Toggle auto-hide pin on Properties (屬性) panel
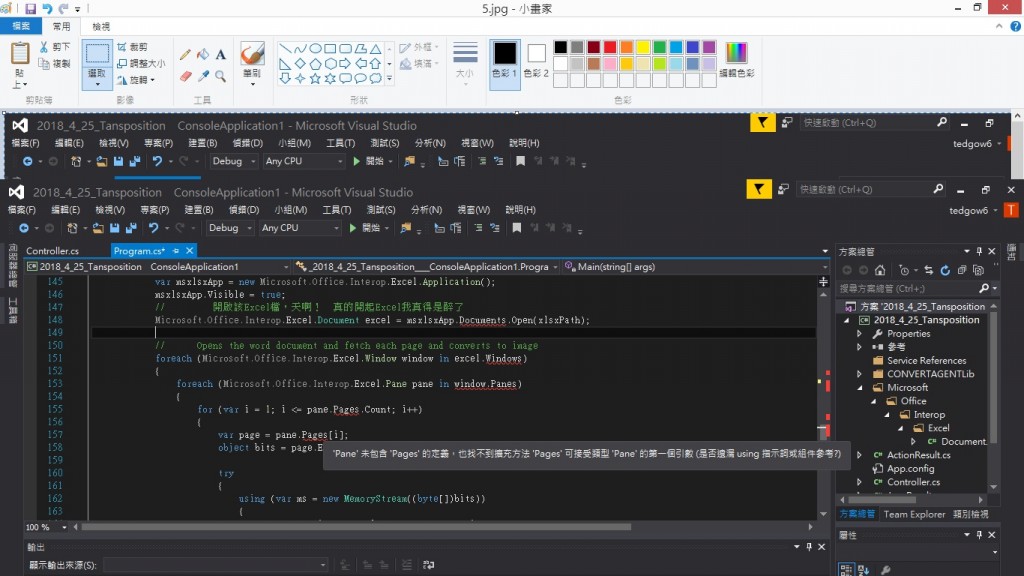 979,535
